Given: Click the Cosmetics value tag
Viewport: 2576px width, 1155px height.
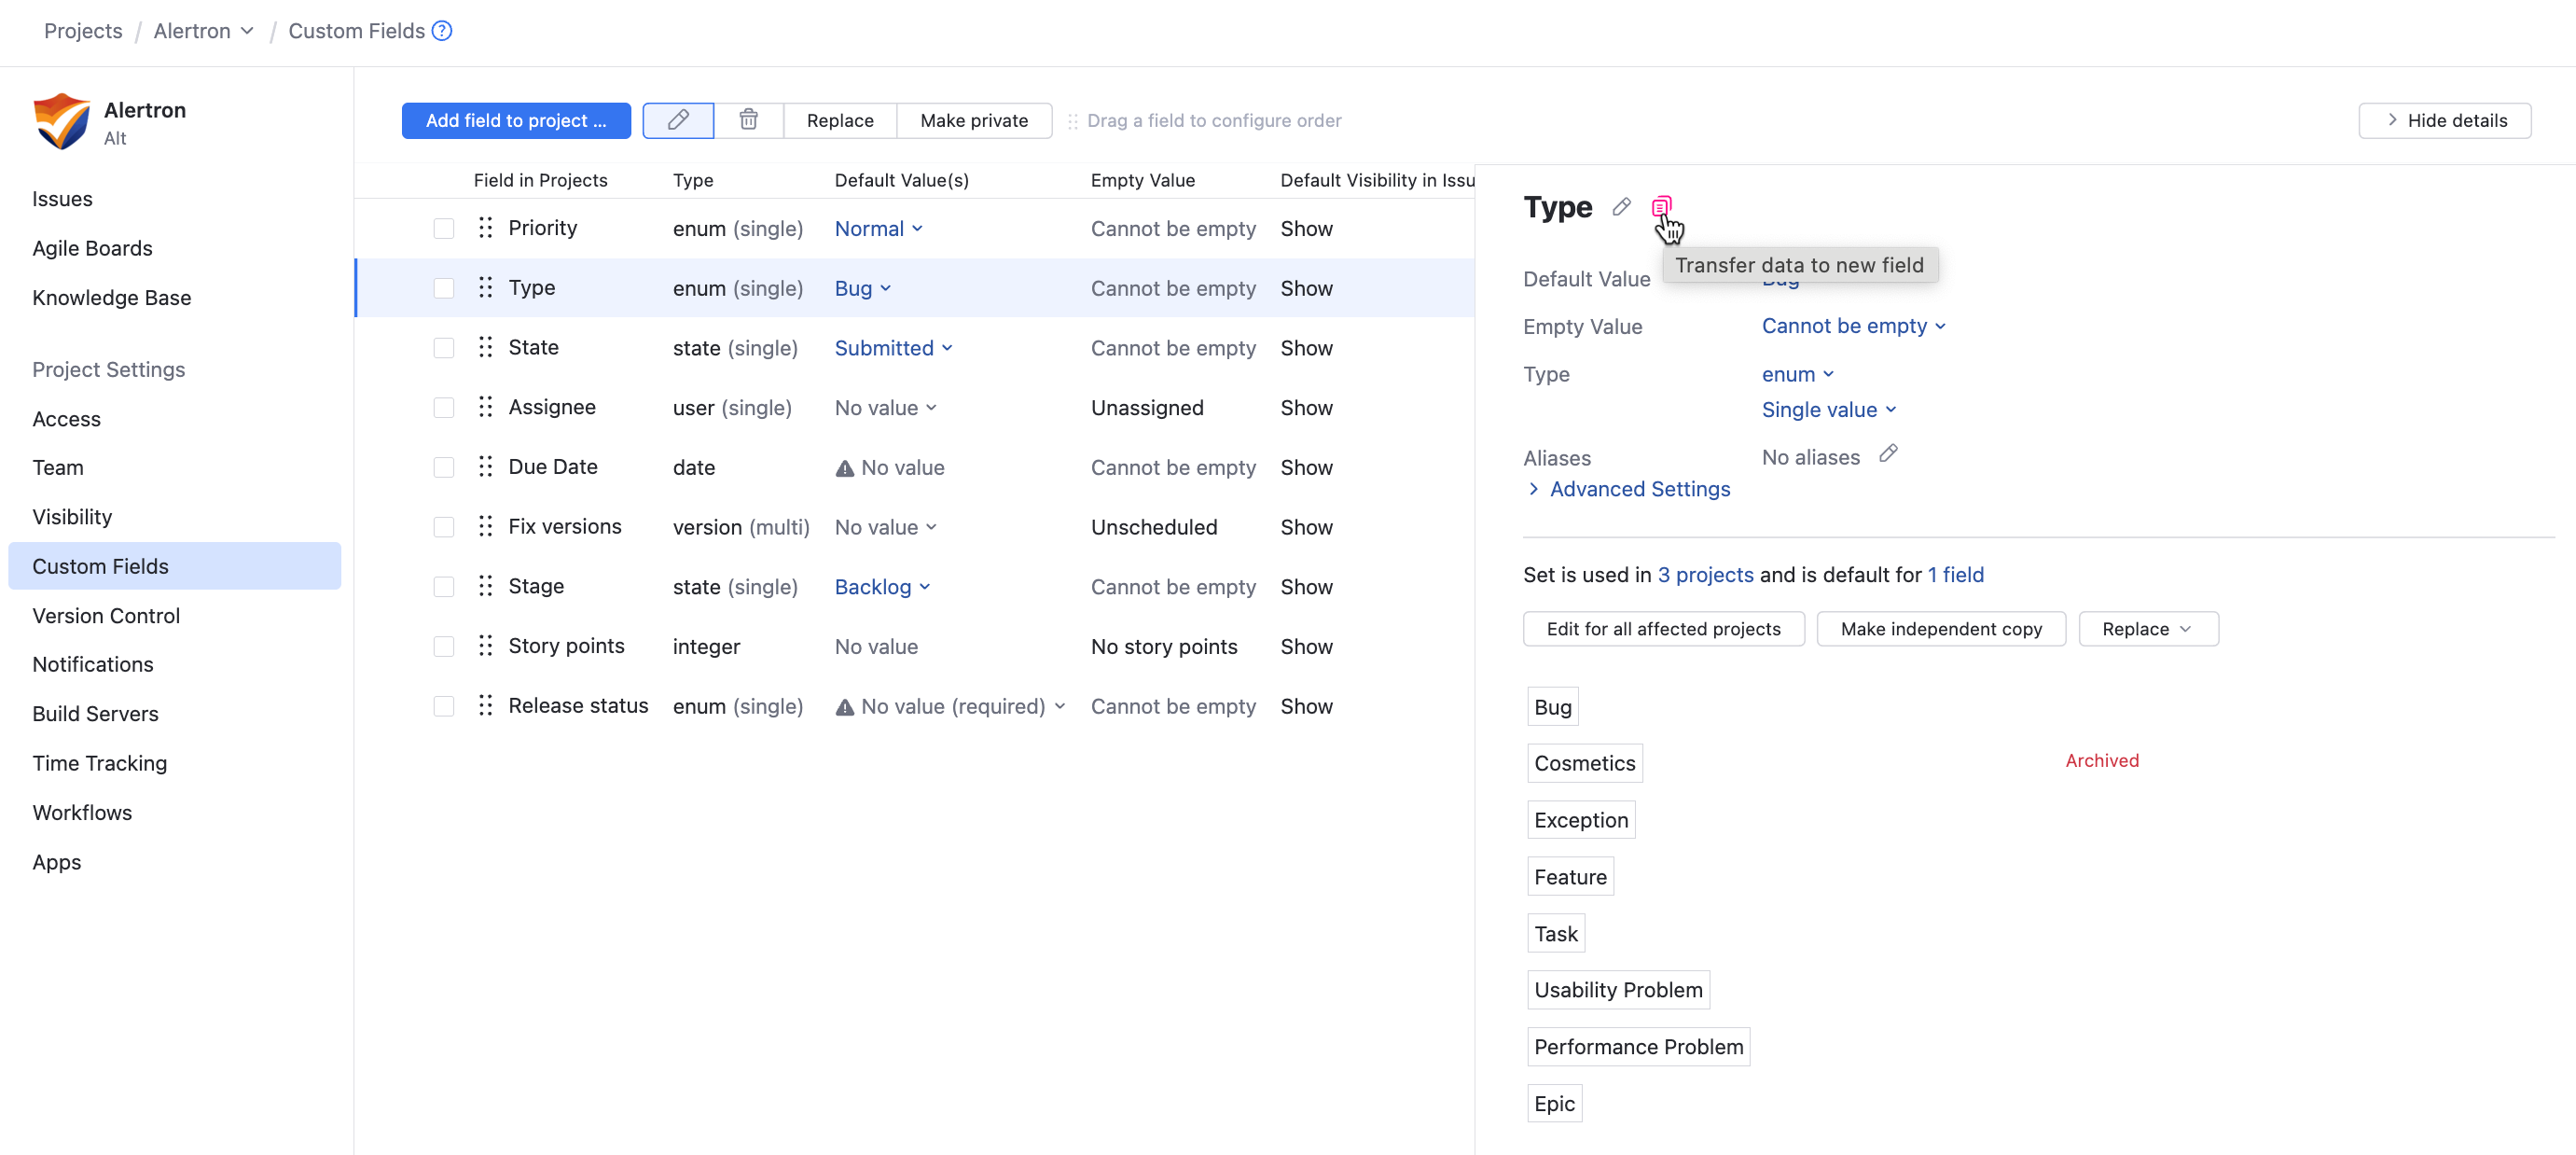Looking at the screenshot, I should point(1584,763).
